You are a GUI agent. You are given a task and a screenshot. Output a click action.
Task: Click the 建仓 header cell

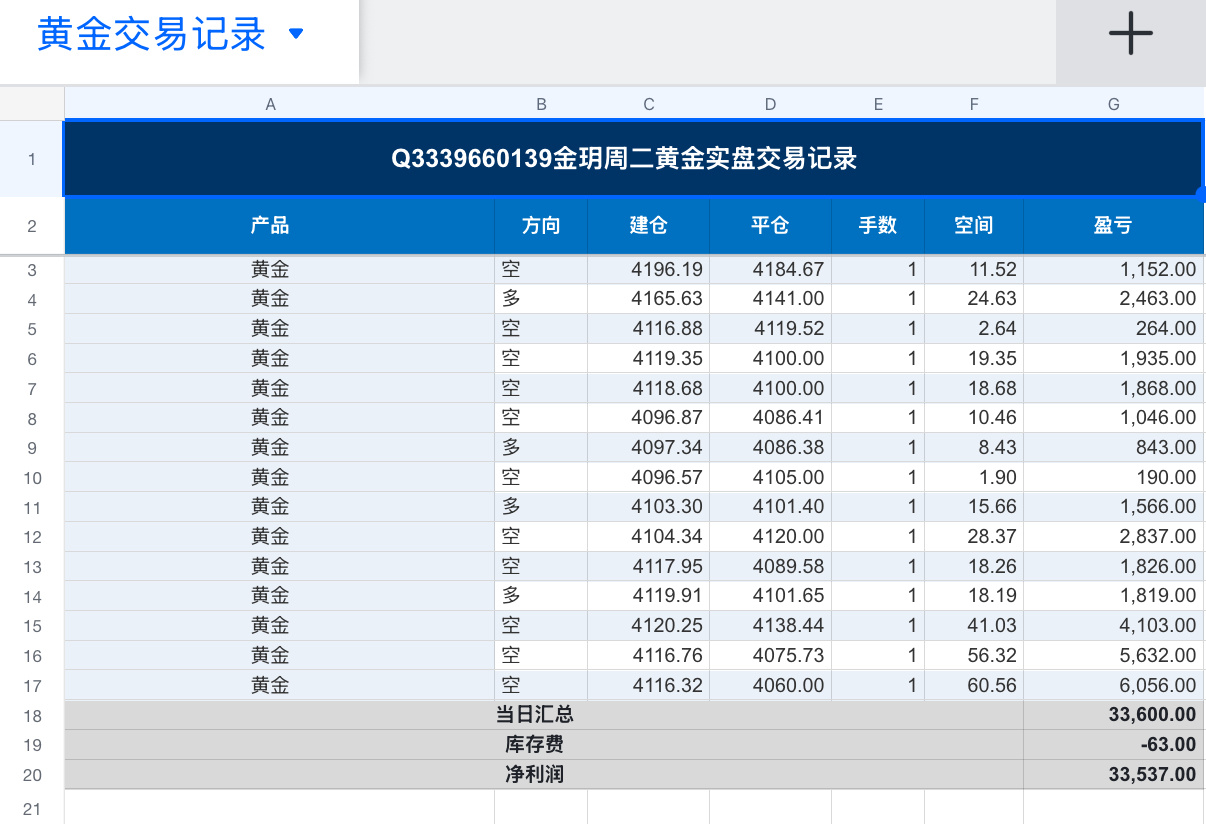(x=649, y=226)
